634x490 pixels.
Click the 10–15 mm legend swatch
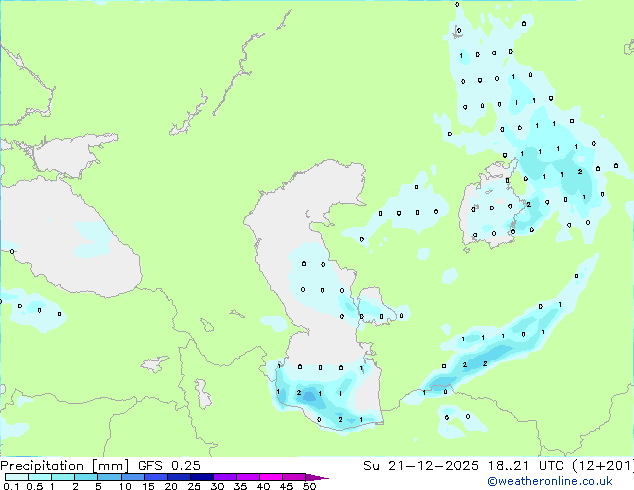(x=133, y=477)
